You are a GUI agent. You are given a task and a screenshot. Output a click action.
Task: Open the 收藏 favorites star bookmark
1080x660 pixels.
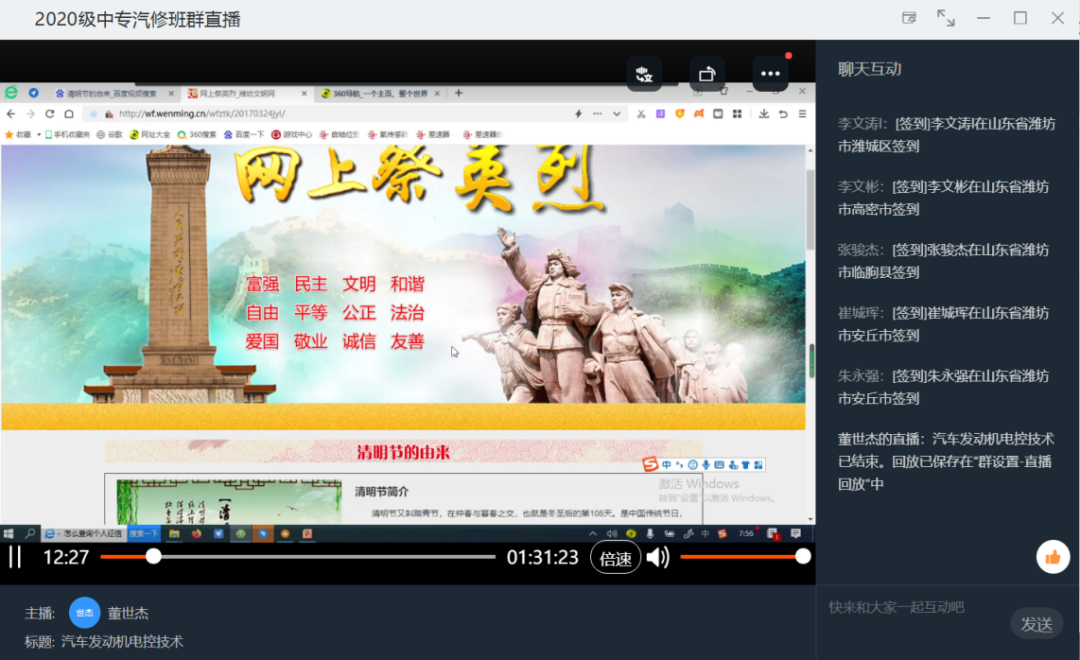click(x=18, y=134)
